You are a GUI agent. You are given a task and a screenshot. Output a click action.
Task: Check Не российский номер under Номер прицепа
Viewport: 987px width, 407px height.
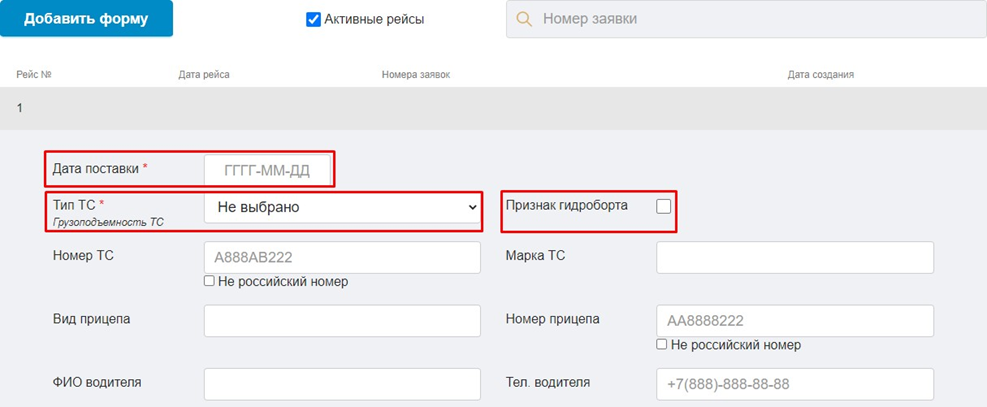tap(662, 345)
